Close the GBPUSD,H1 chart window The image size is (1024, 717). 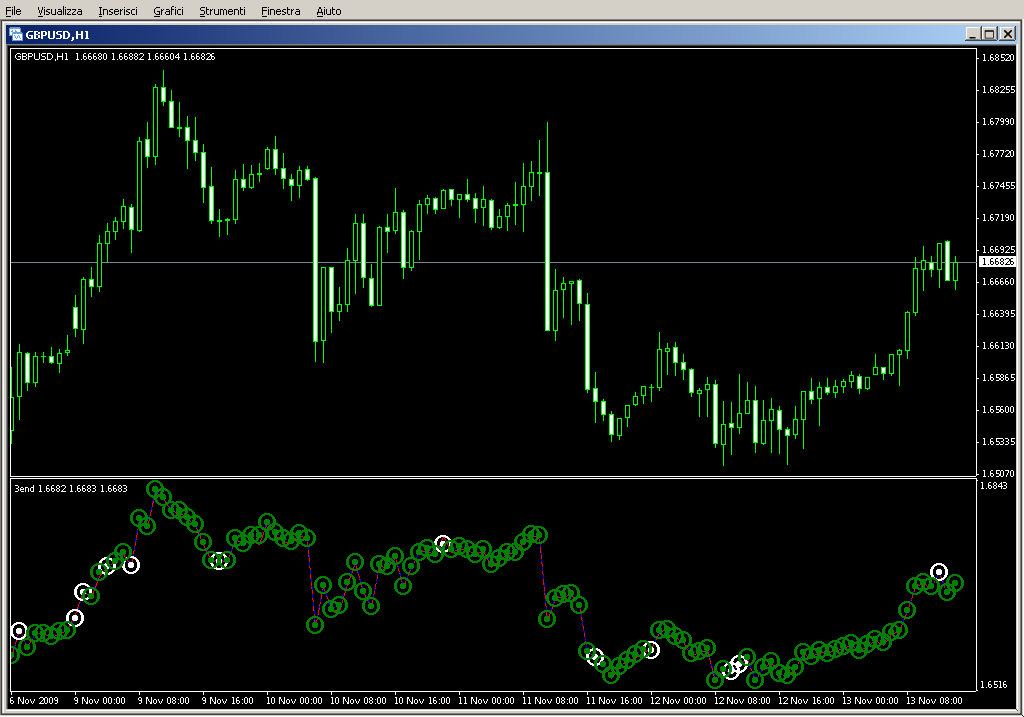tap(1008, 34)
